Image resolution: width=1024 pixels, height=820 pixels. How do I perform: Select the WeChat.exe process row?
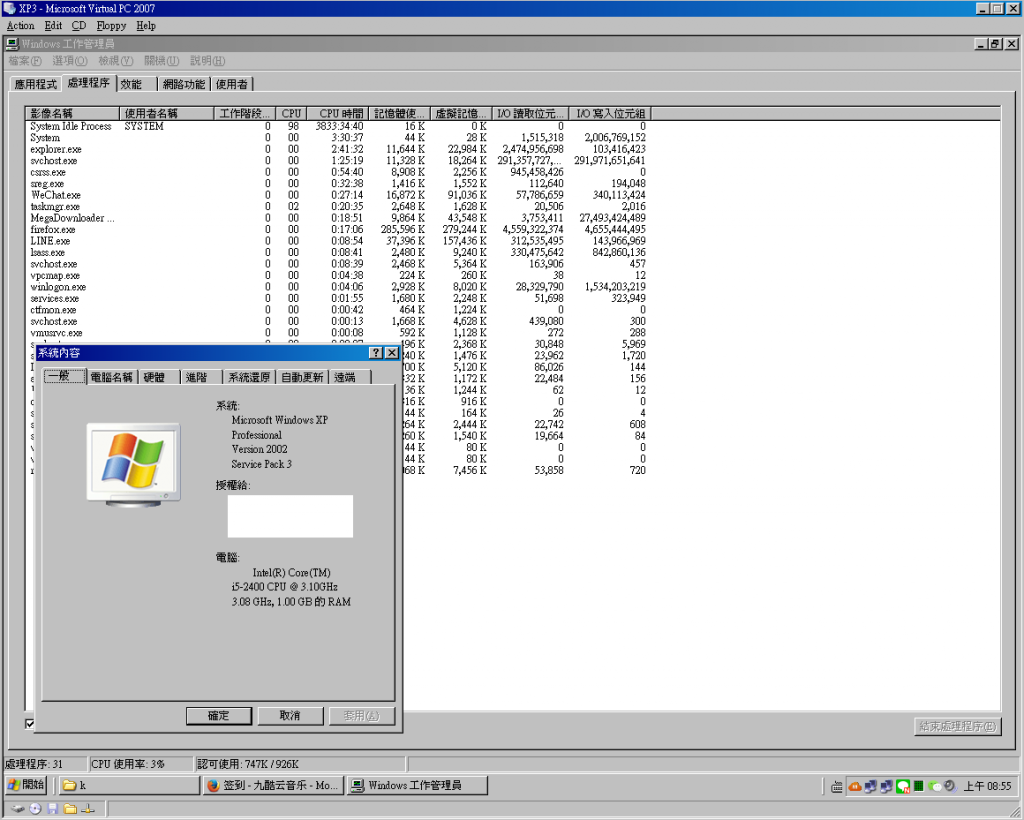[338, 195]
